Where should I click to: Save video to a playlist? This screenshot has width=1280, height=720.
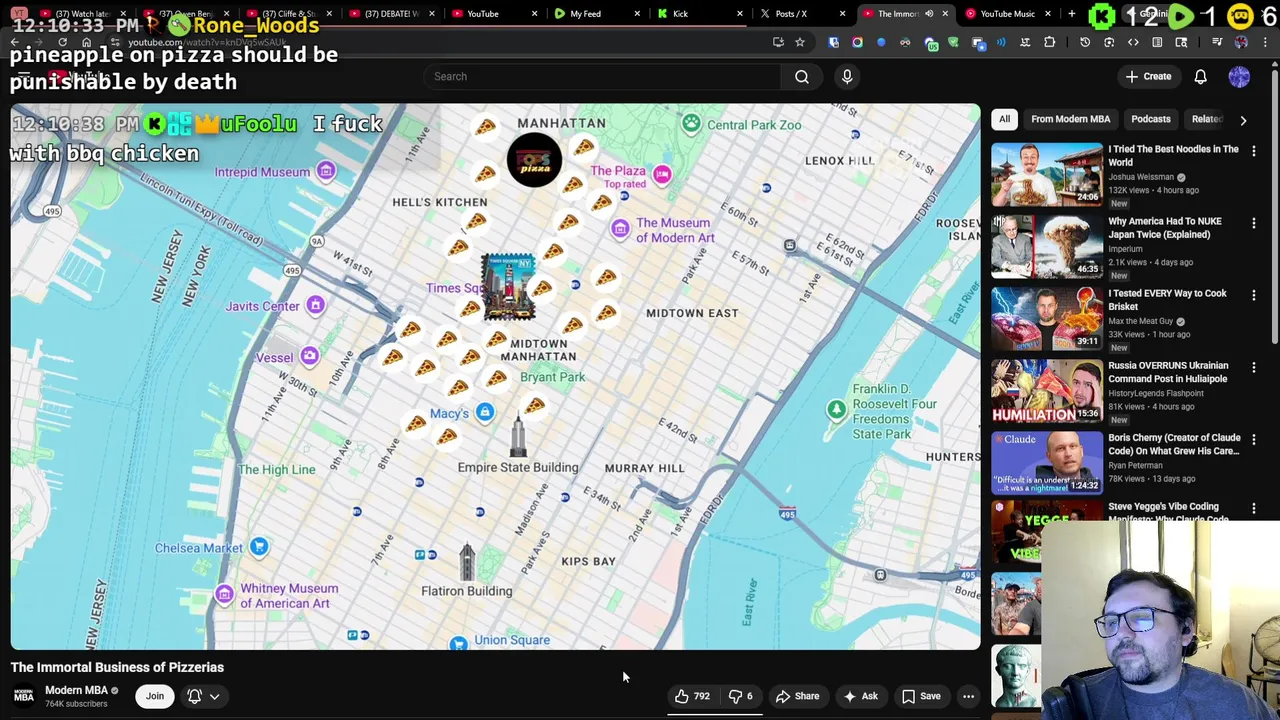tap(921, 696)
